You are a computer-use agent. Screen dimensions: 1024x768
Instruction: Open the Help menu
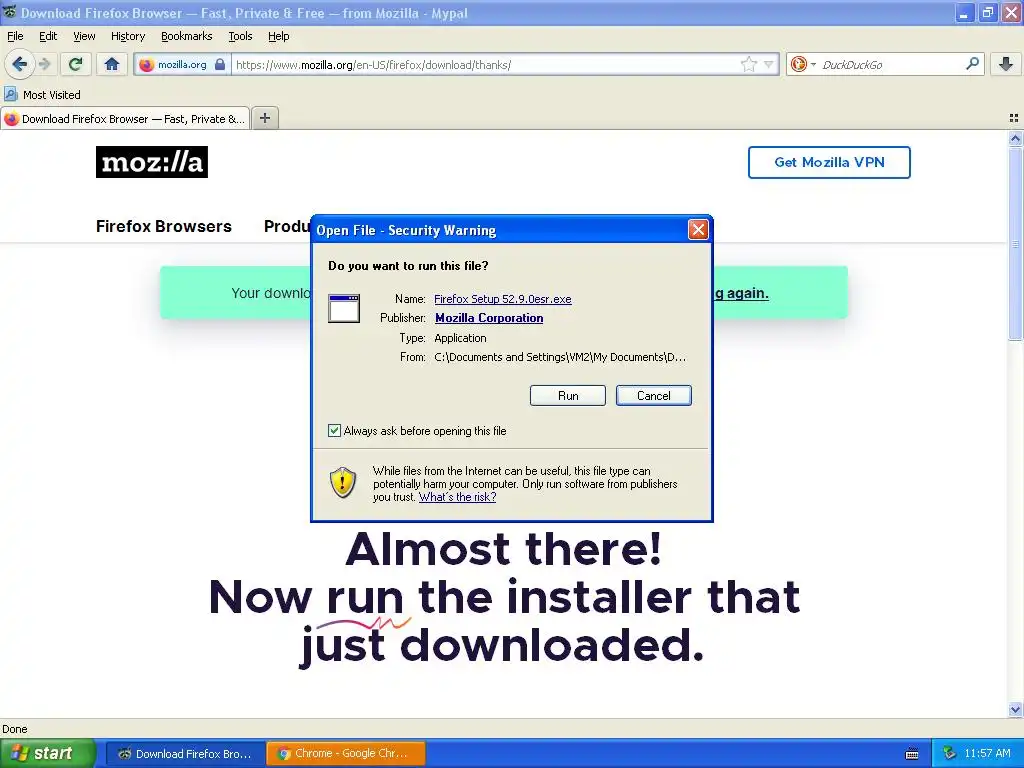point(279,36)
